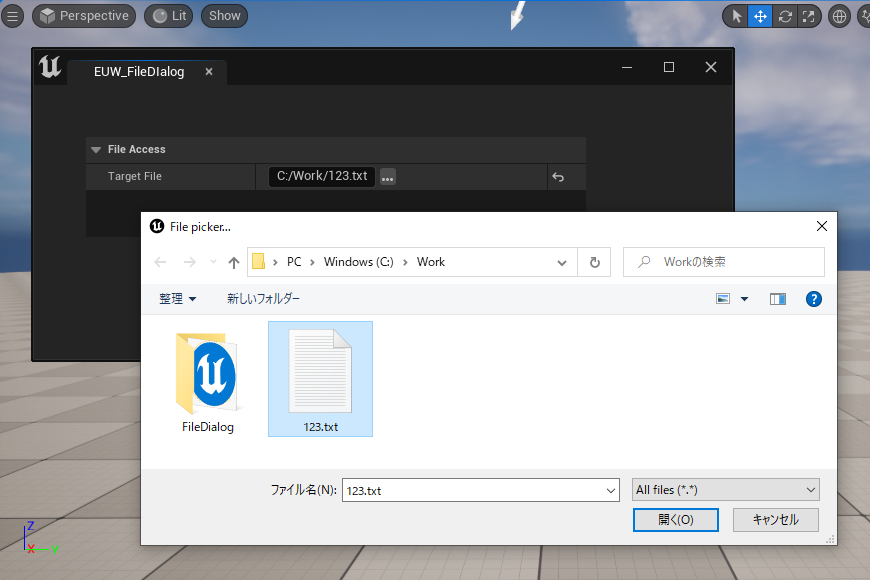Click the ellipsis browse icon beside Target File
The width and height of the screenshot is (870, 580).
click(387, 176)
